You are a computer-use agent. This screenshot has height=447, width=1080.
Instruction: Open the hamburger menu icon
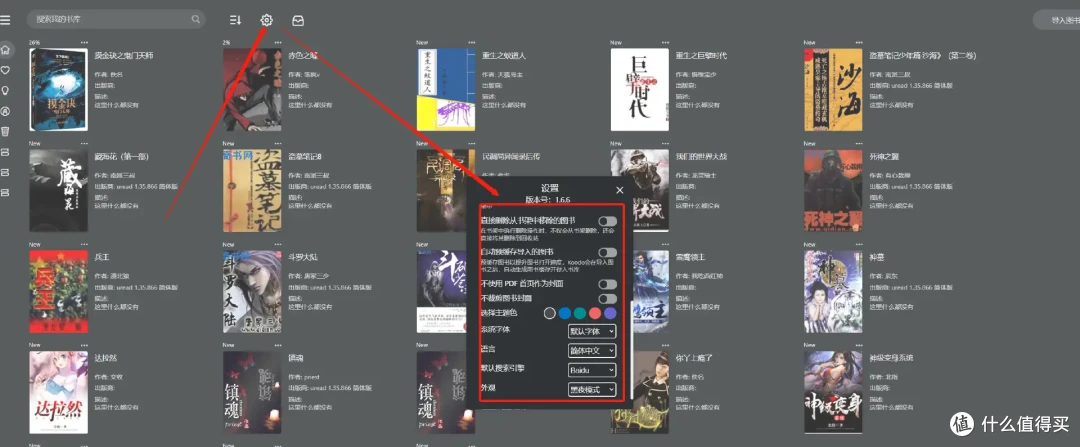(x=6, y=20)
